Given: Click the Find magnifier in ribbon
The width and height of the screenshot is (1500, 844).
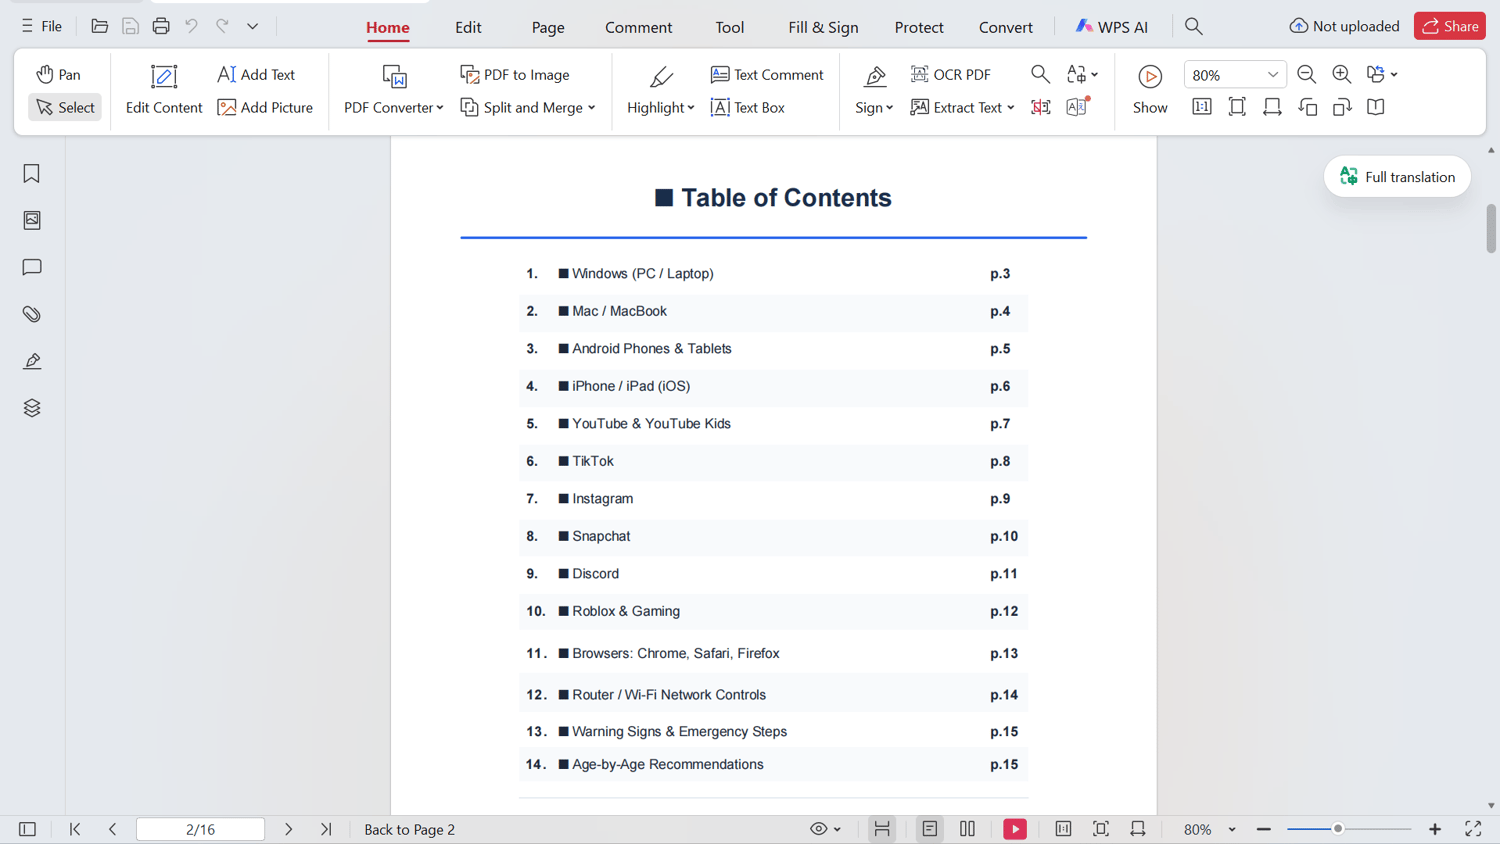Looking at the screenshot, I should coord(1040,74).
